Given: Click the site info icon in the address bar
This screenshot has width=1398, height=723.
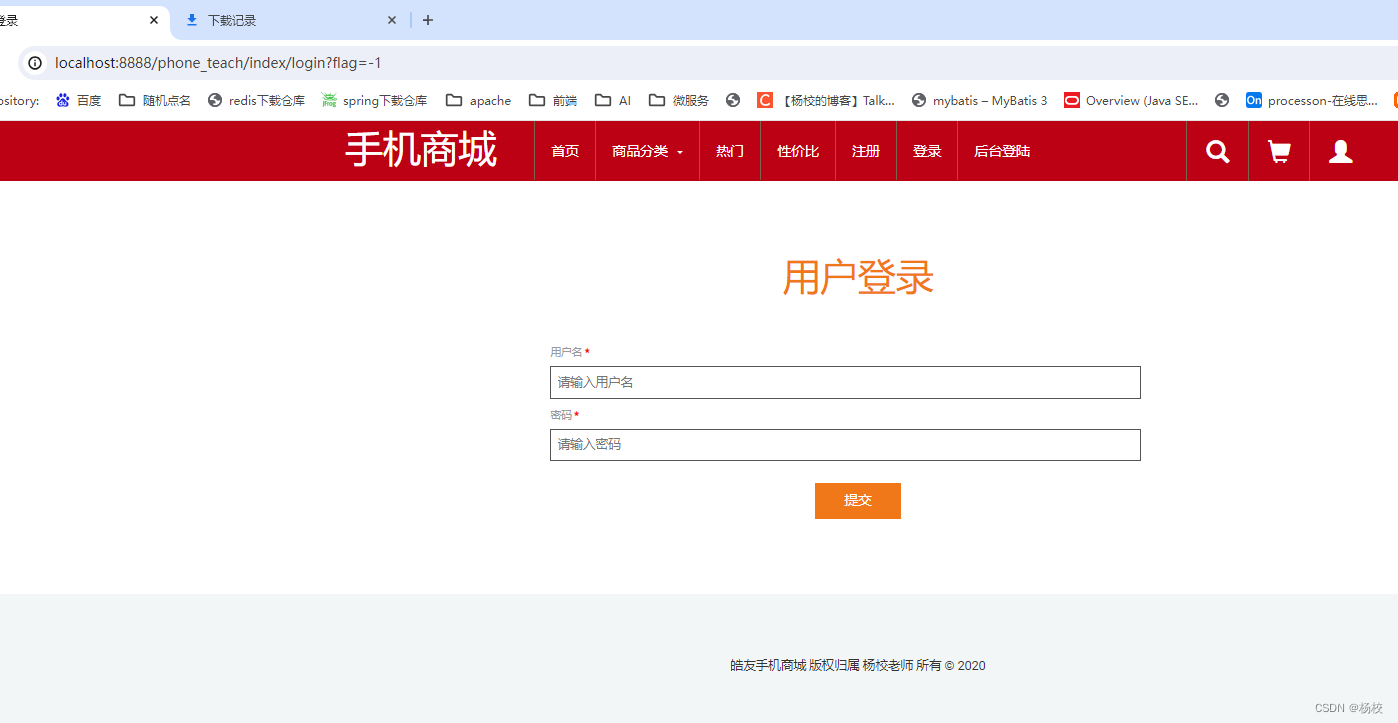Looking at the screenshot, I should click(35, 62).
